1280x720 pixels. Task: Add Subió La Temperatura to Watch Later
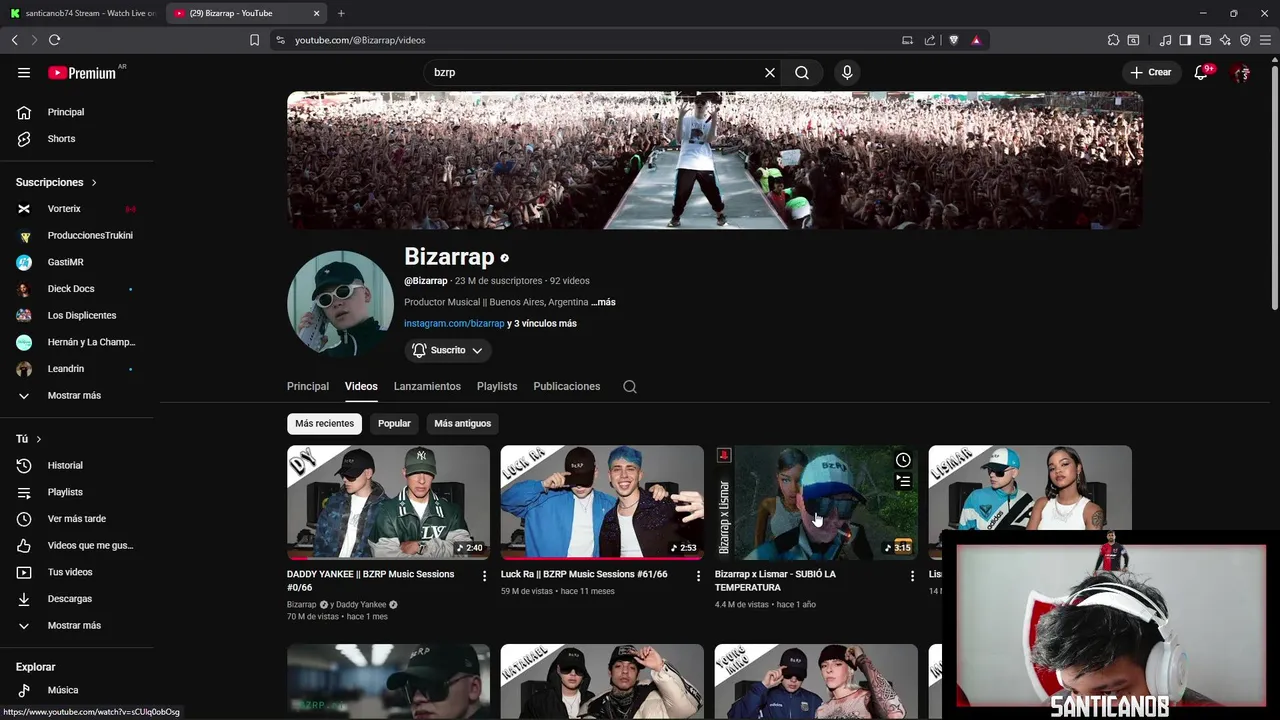point(903,460)
